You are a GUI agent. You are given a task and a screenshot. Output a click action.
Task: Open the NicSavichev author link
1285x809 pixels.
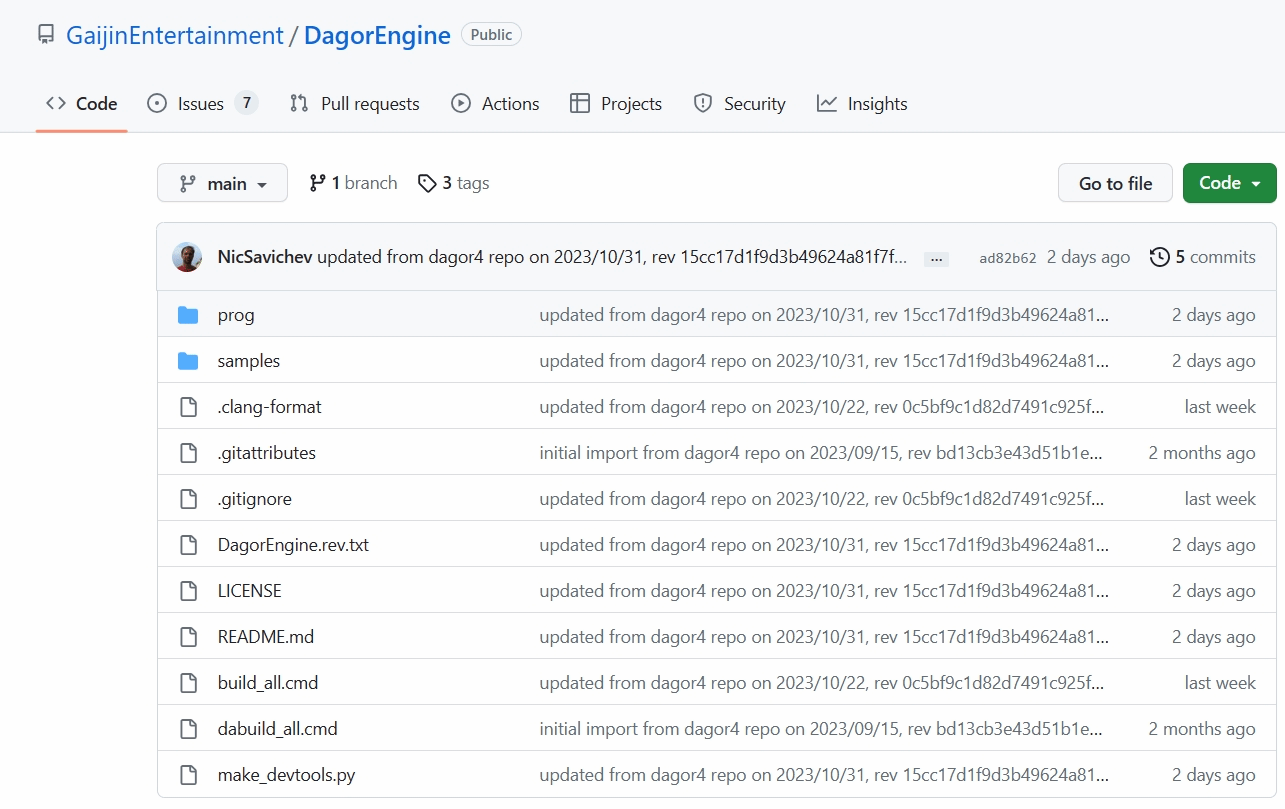click(x=265, y=257)
